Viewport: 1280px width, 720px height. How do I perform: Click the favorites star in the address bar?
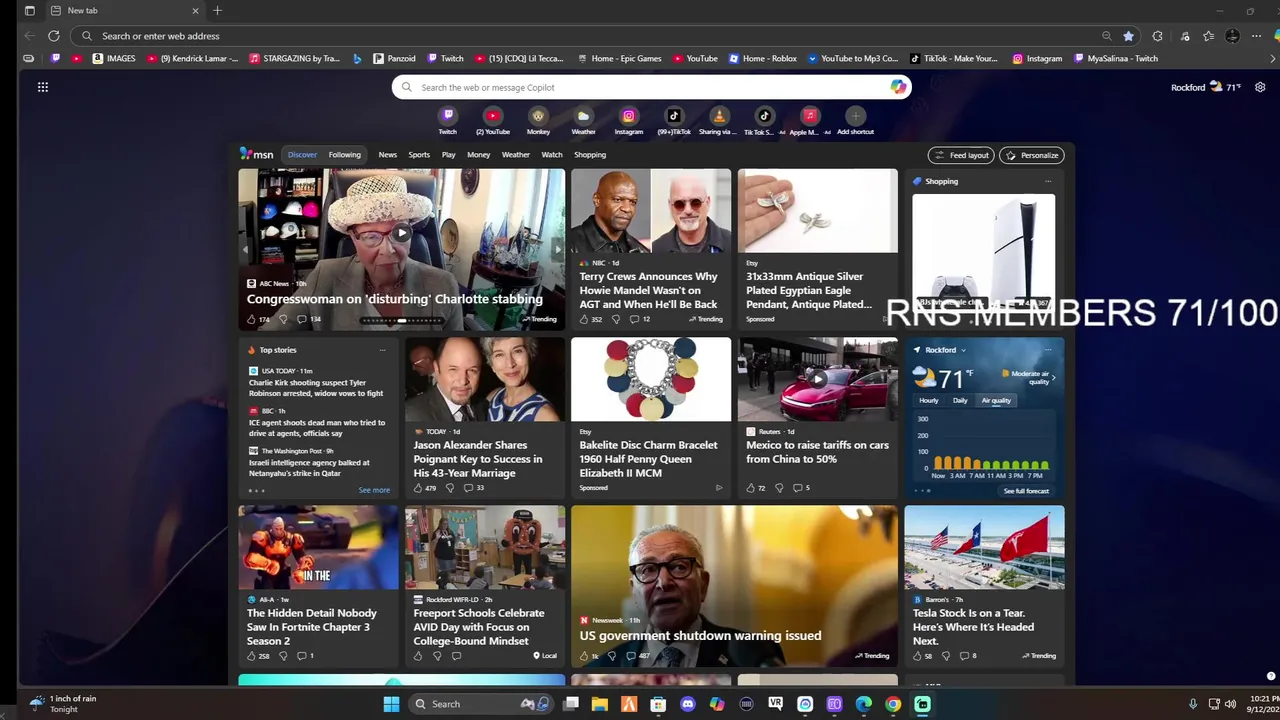(1129, 36)
